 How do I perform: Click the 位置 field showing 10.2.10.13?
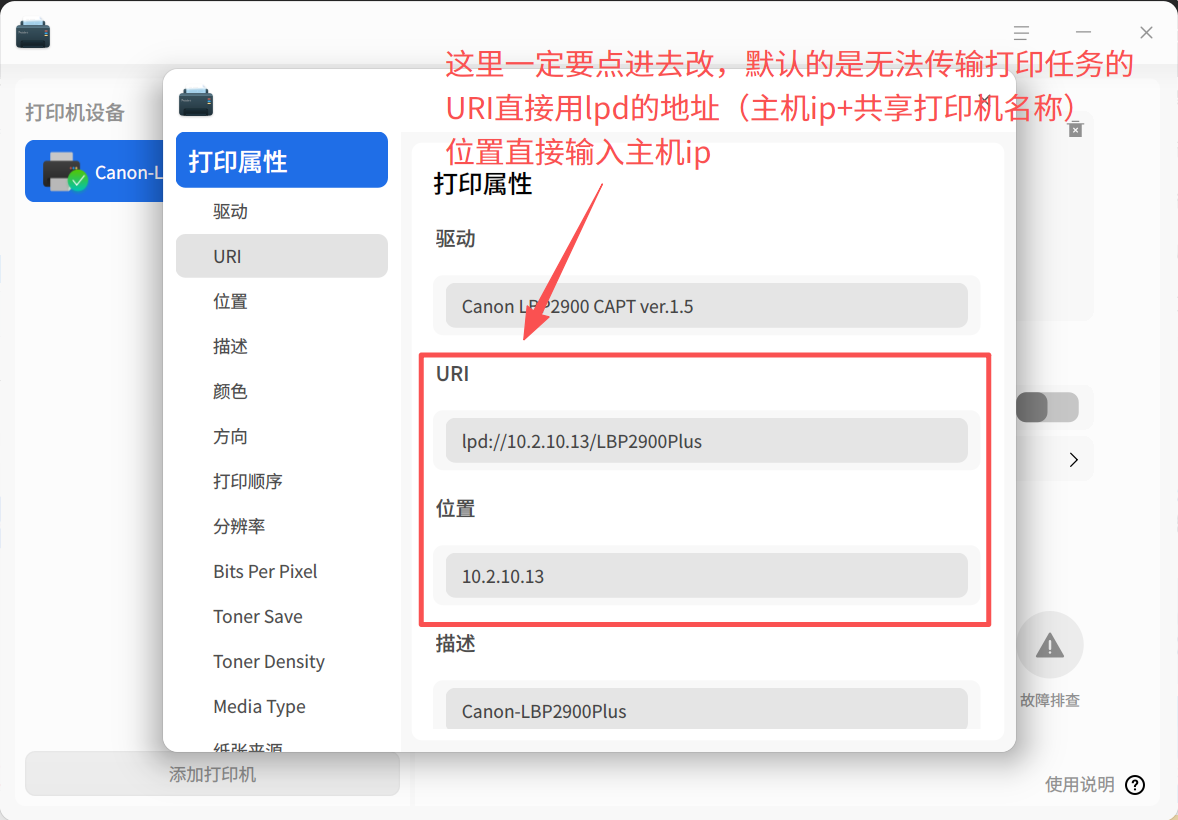click(706, 576)
